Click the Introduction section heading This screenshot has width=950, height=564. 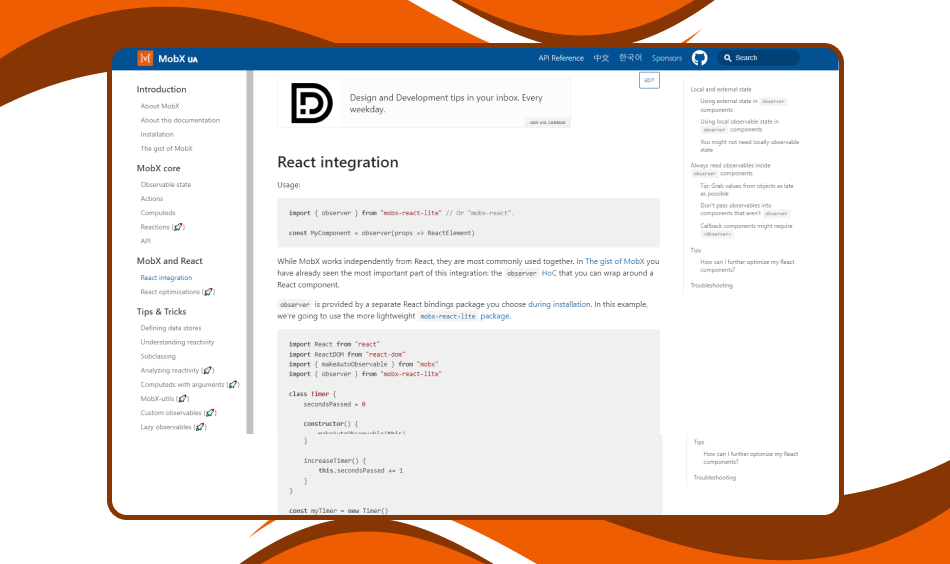click(x=161, y=90)
